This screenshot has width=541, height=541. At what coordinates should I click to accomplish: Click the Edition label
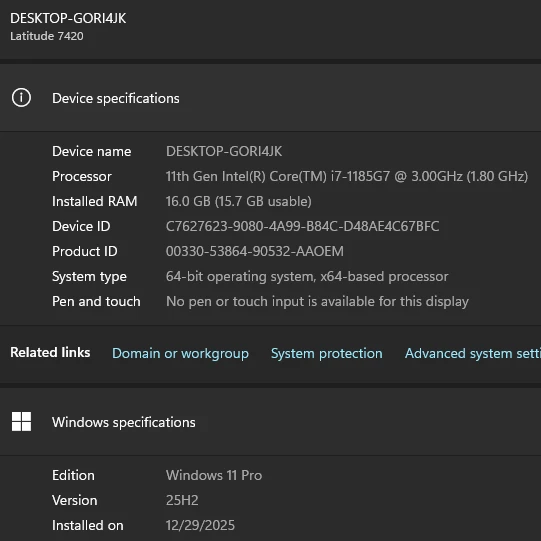coord(73,475)
